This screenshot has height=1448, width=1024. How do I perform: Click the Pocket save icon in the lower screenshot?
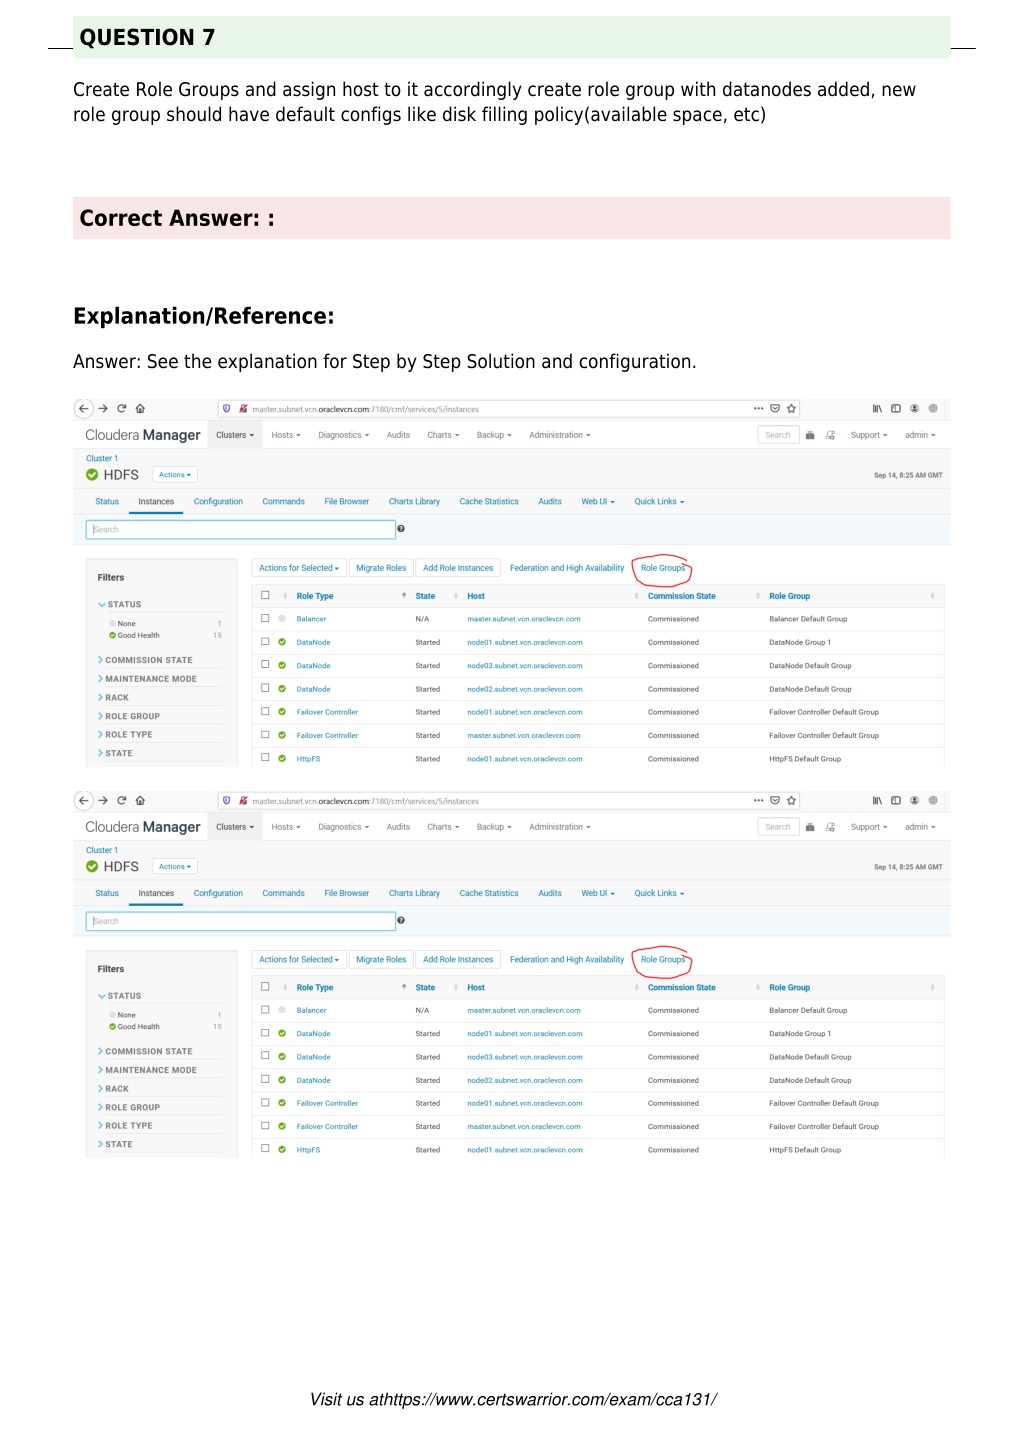775,800
